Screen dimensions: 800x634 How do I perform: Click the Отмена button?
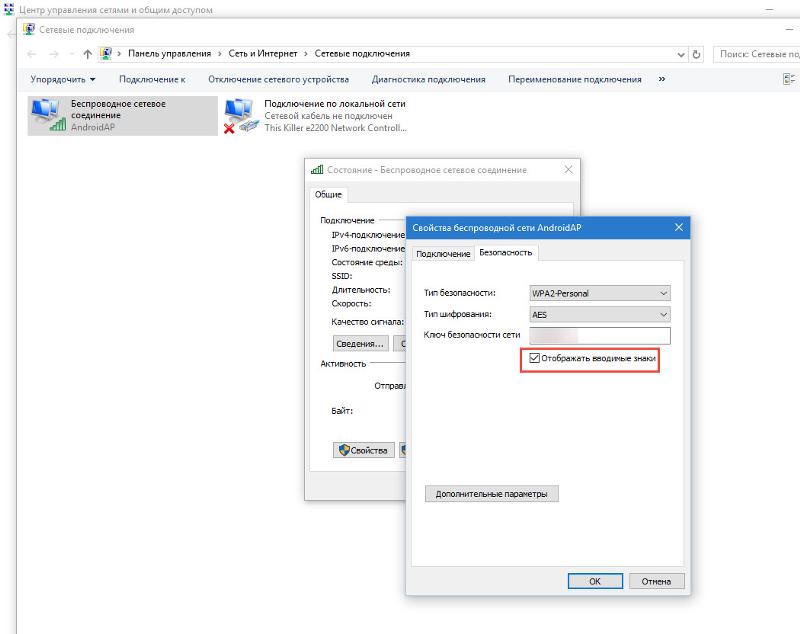[656, 581]
